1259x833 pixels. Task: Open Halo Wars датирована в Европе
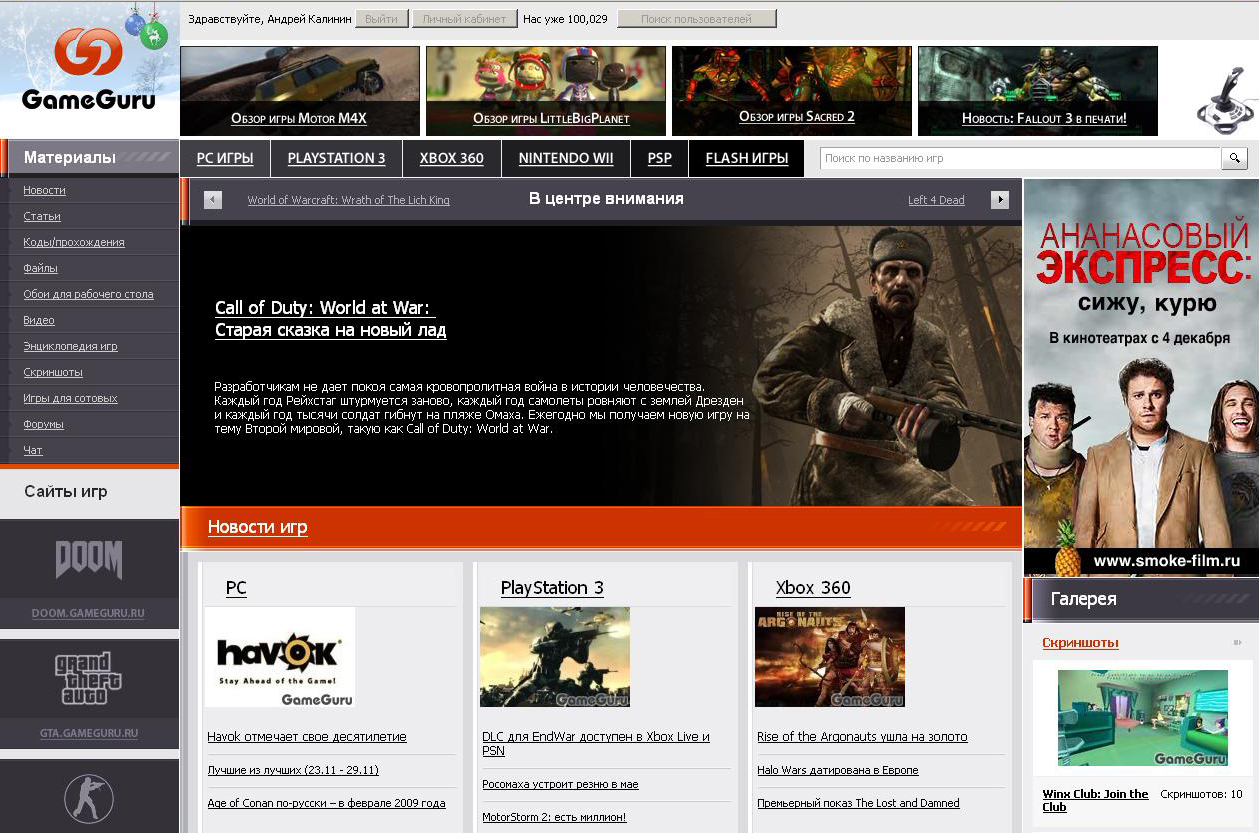tap(838, 770)
